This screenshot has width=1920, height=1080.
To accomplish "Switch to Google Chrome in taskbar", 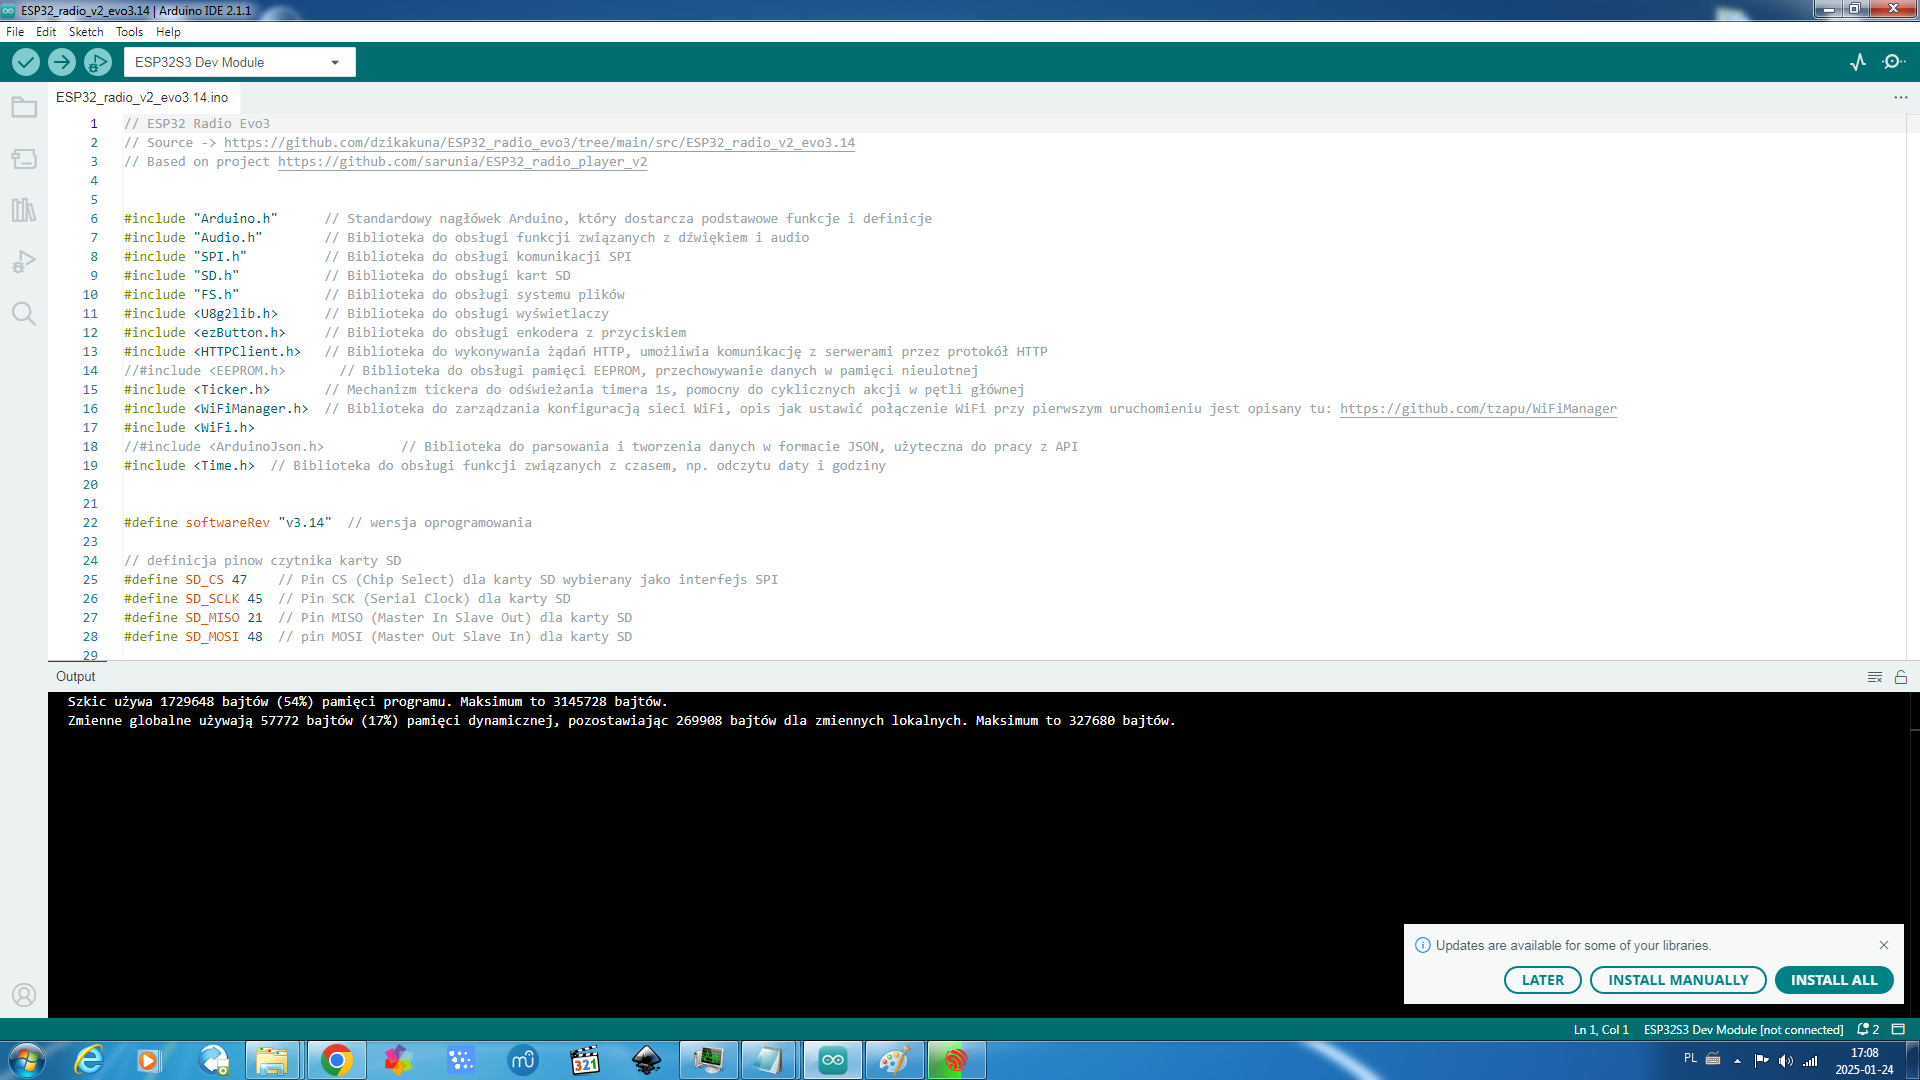I will coord(336,1060).
